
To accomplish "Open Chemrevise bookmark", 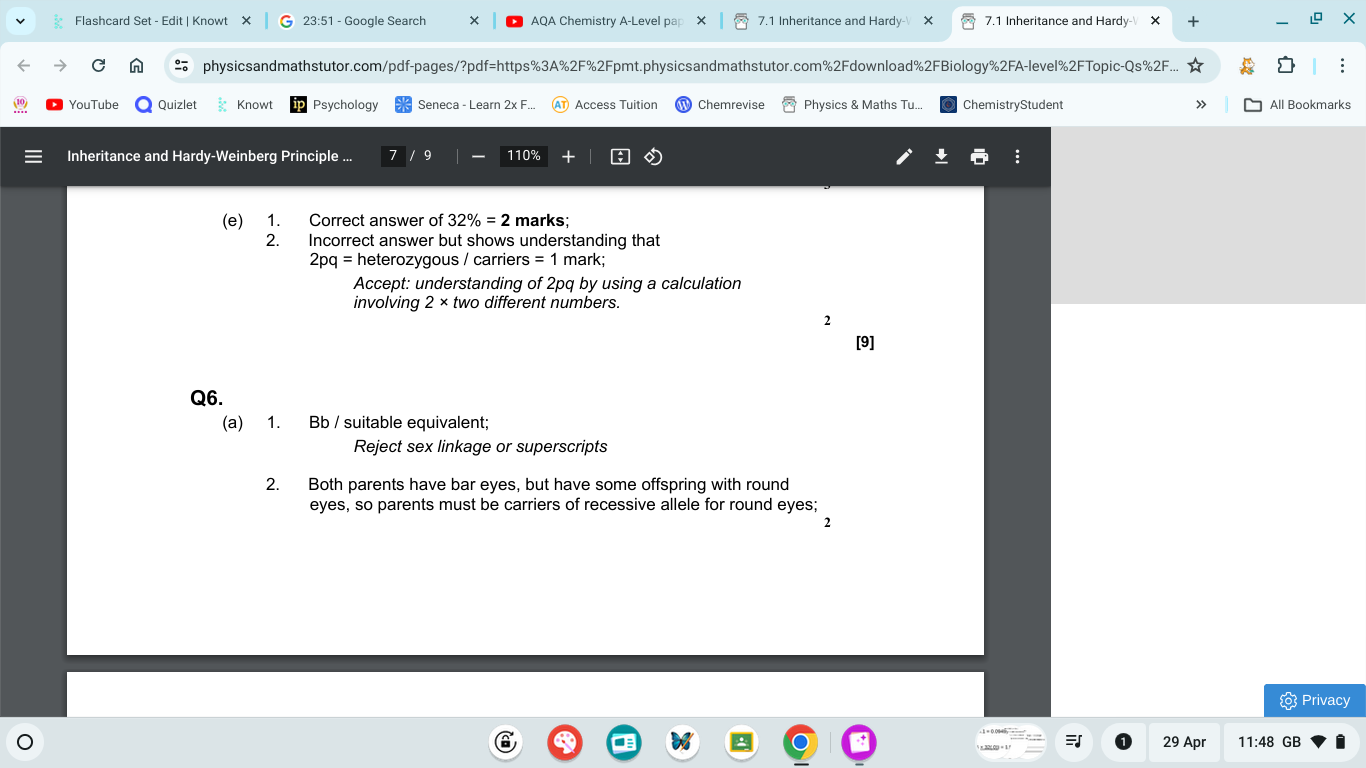I will point(720,104).
